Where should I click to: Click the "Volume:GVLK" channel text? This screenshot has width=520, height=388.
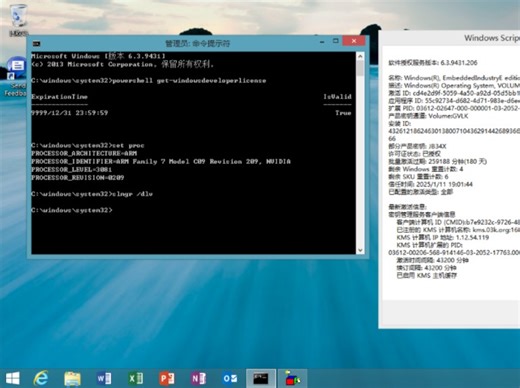pyautogui.click(x=448, y=116)
